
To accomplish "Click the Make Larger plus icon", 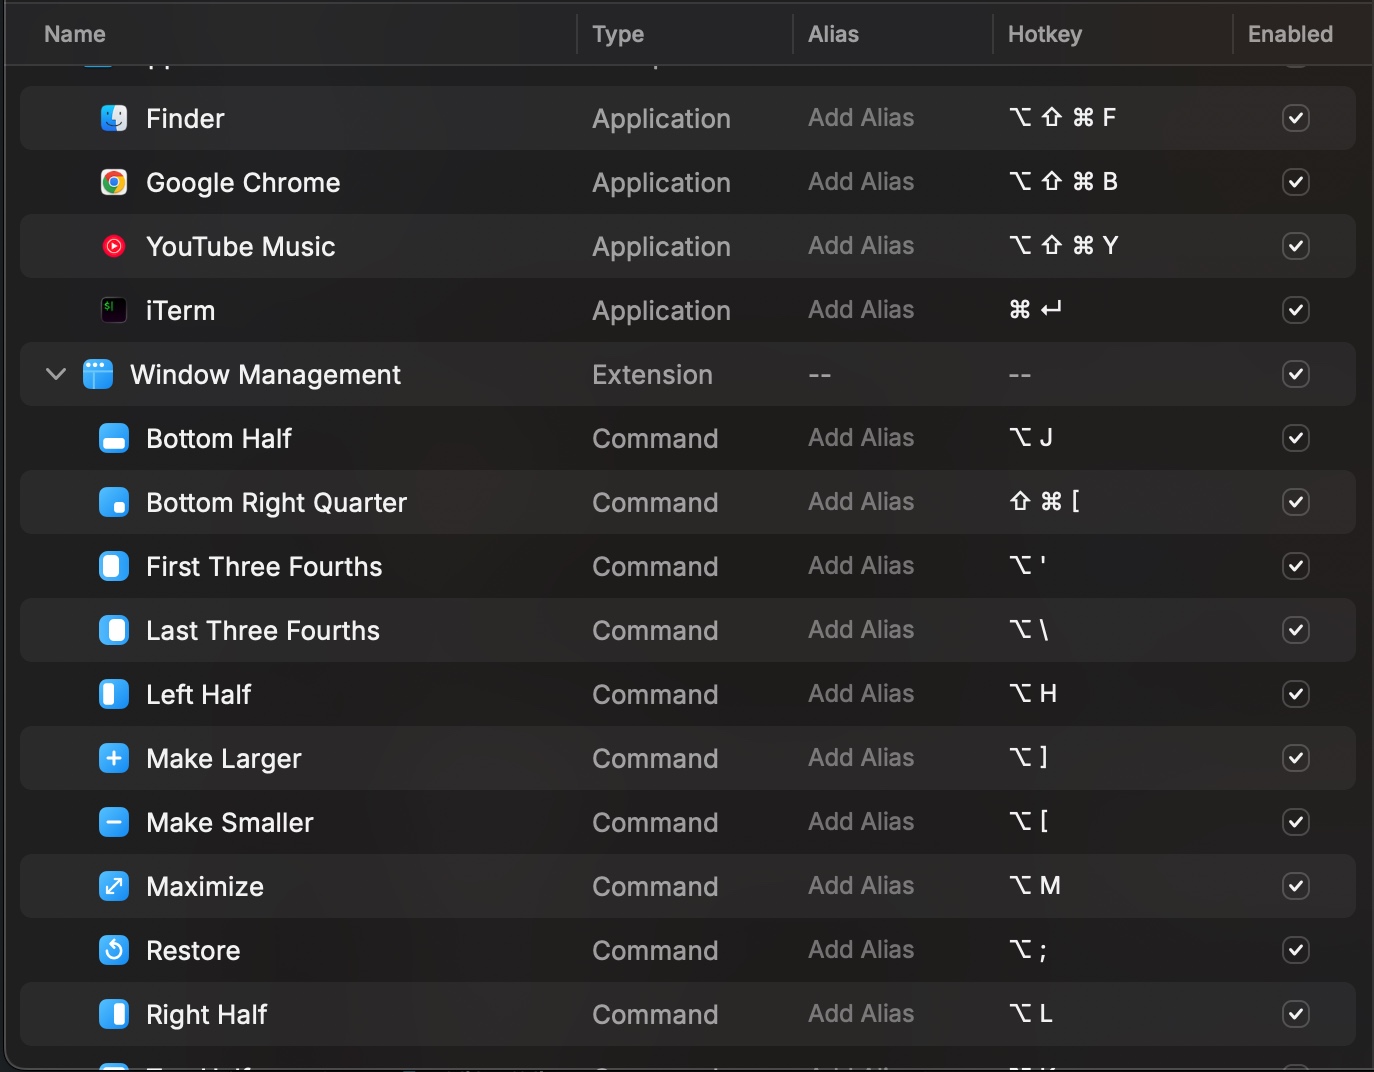I will click(114, 758).
